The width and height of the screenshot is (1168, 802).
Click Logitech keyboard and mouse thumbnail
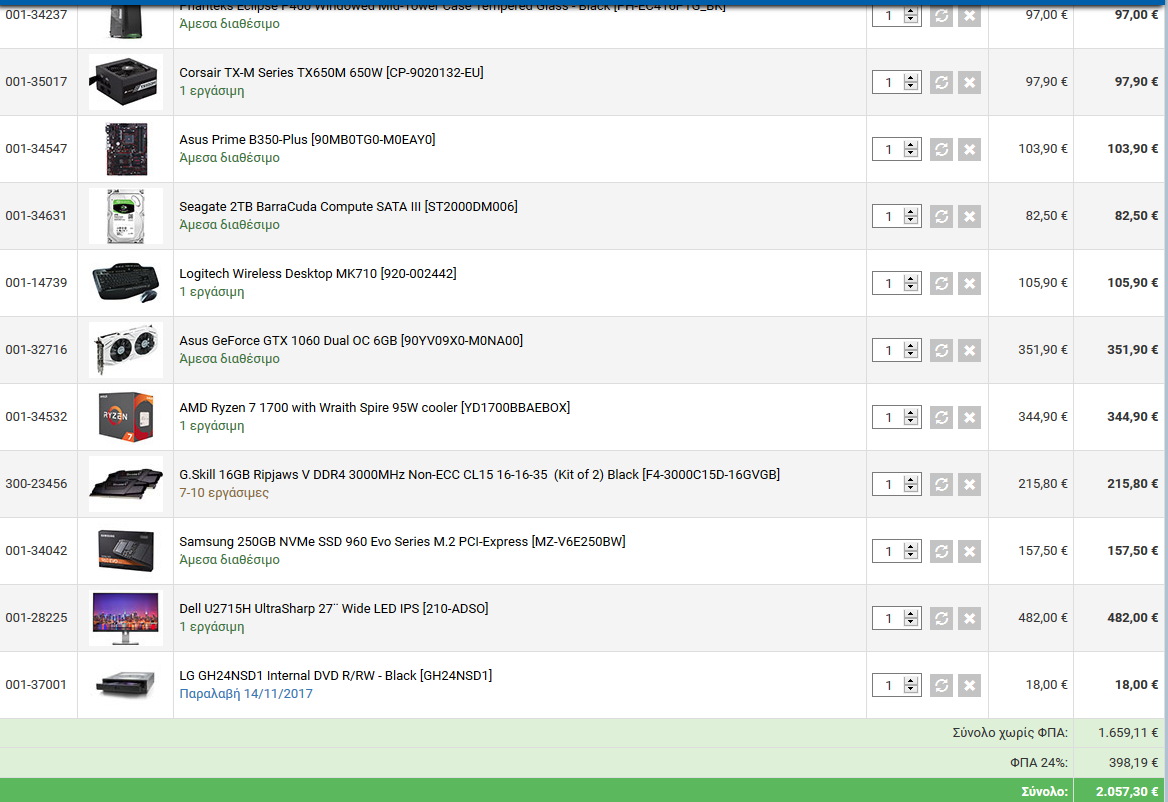point(125,283)
